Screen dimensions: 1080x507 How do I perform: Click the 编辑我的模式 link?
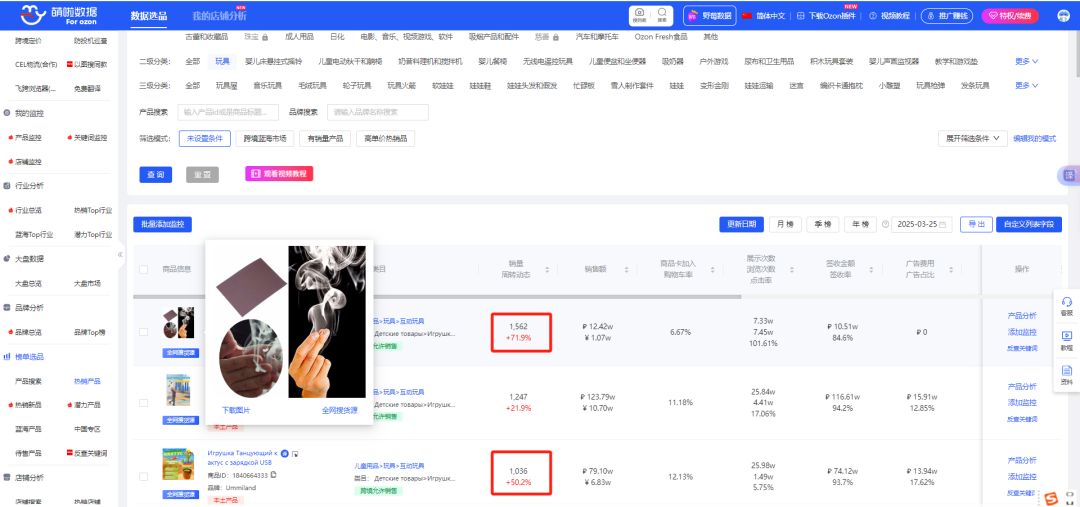click(x=1035, y=138)
